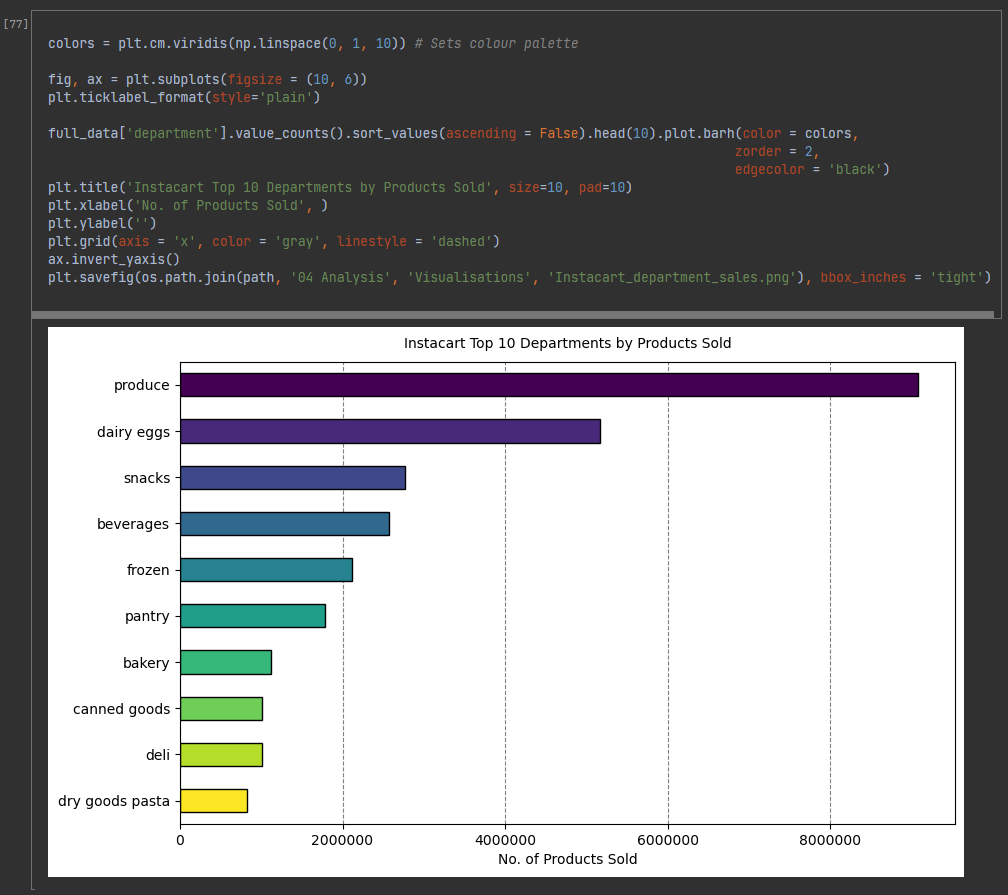Click the [77] cell execution counter
This screenshot has width=1008, height=895.
coord(16,24)
